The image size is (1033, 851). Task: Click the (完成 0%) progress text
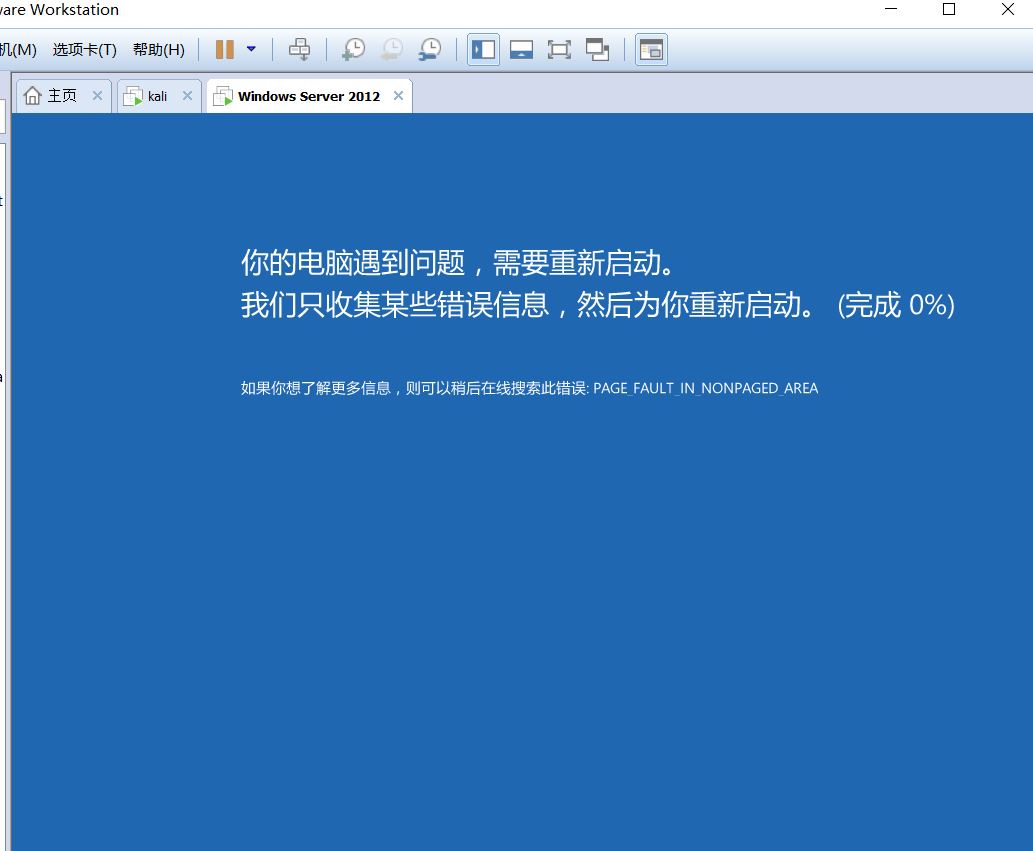click(x=896, y=305)
